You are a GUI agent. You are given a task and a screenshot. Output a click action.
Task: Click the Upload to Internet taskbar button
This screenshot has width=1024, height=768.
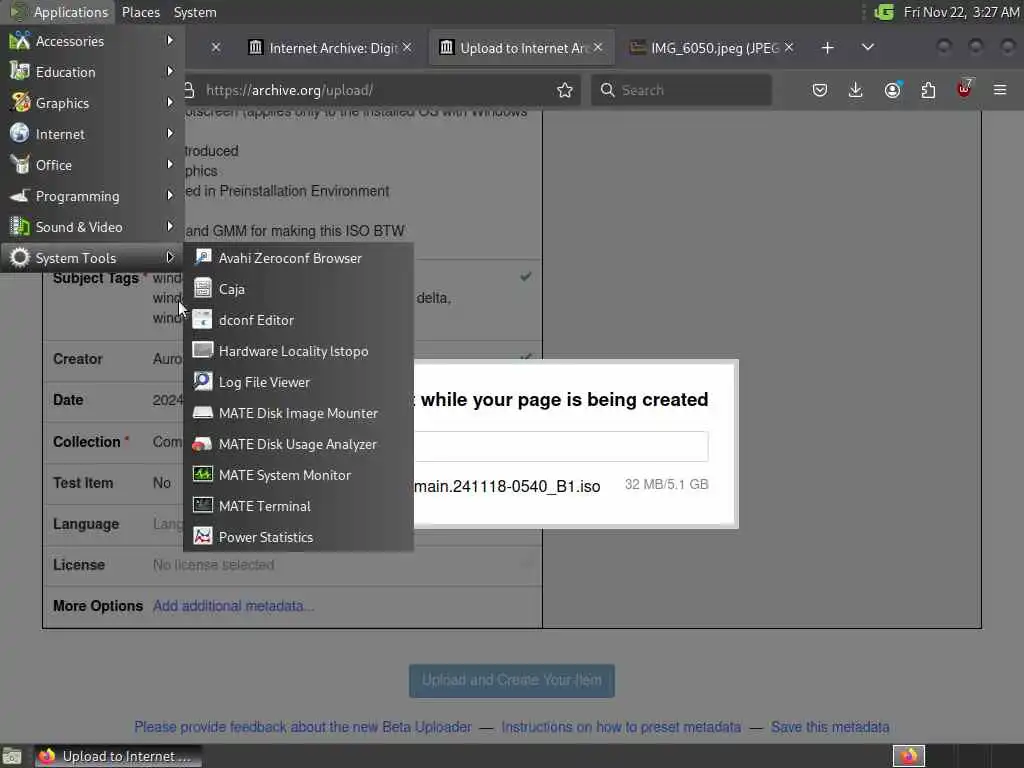(x=118, y=756)
